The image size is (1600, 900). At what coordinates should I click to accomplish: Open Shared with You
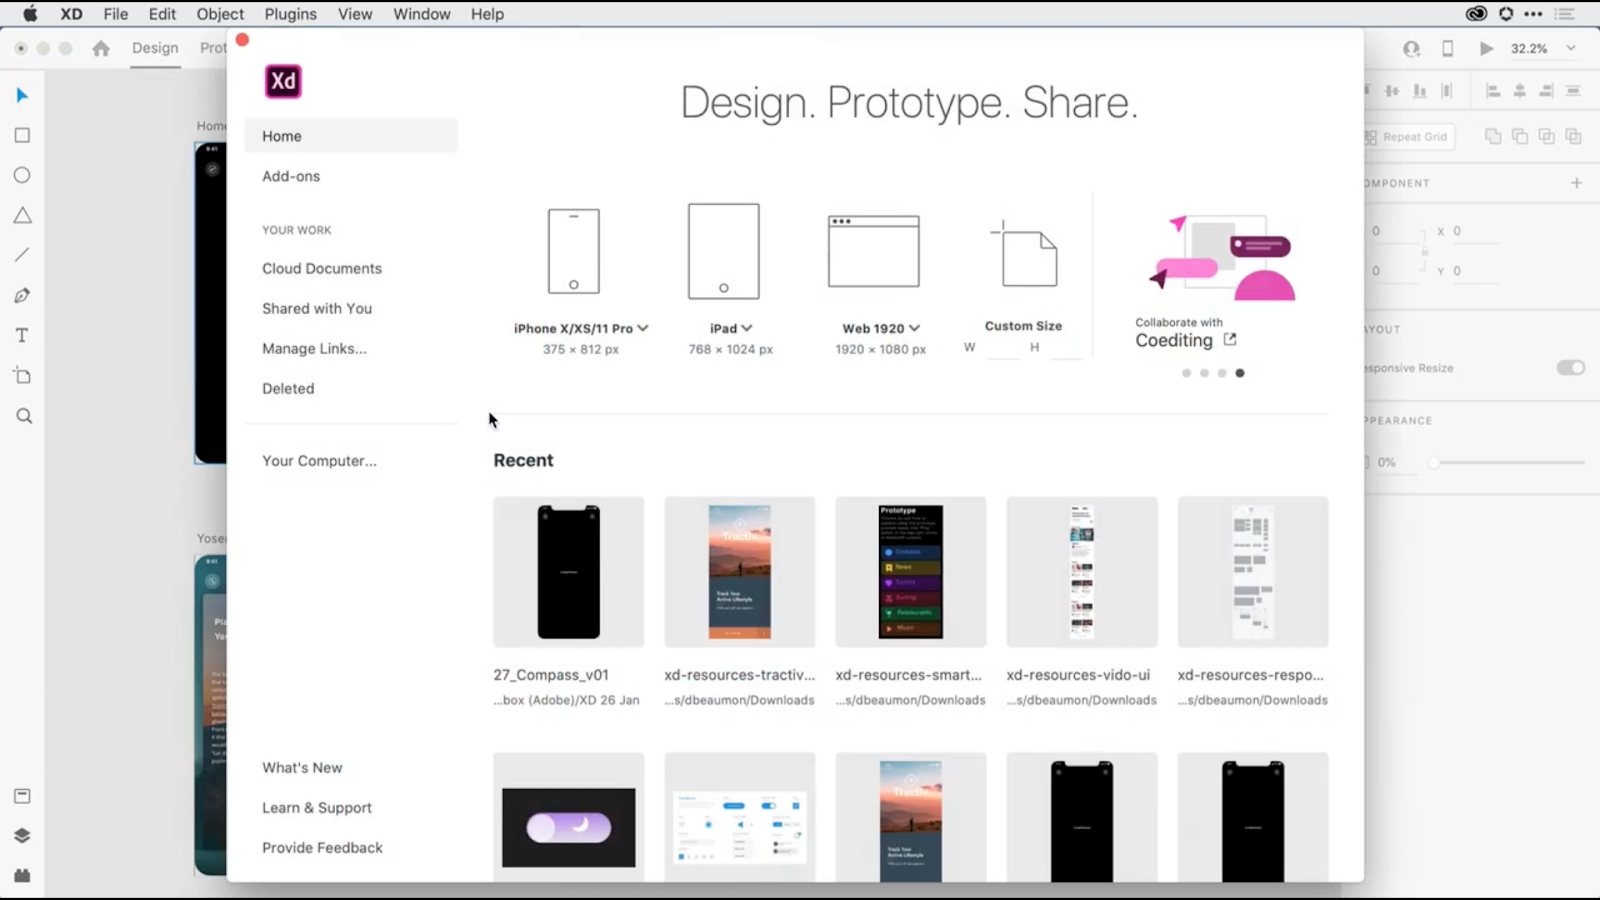point(317,308)
